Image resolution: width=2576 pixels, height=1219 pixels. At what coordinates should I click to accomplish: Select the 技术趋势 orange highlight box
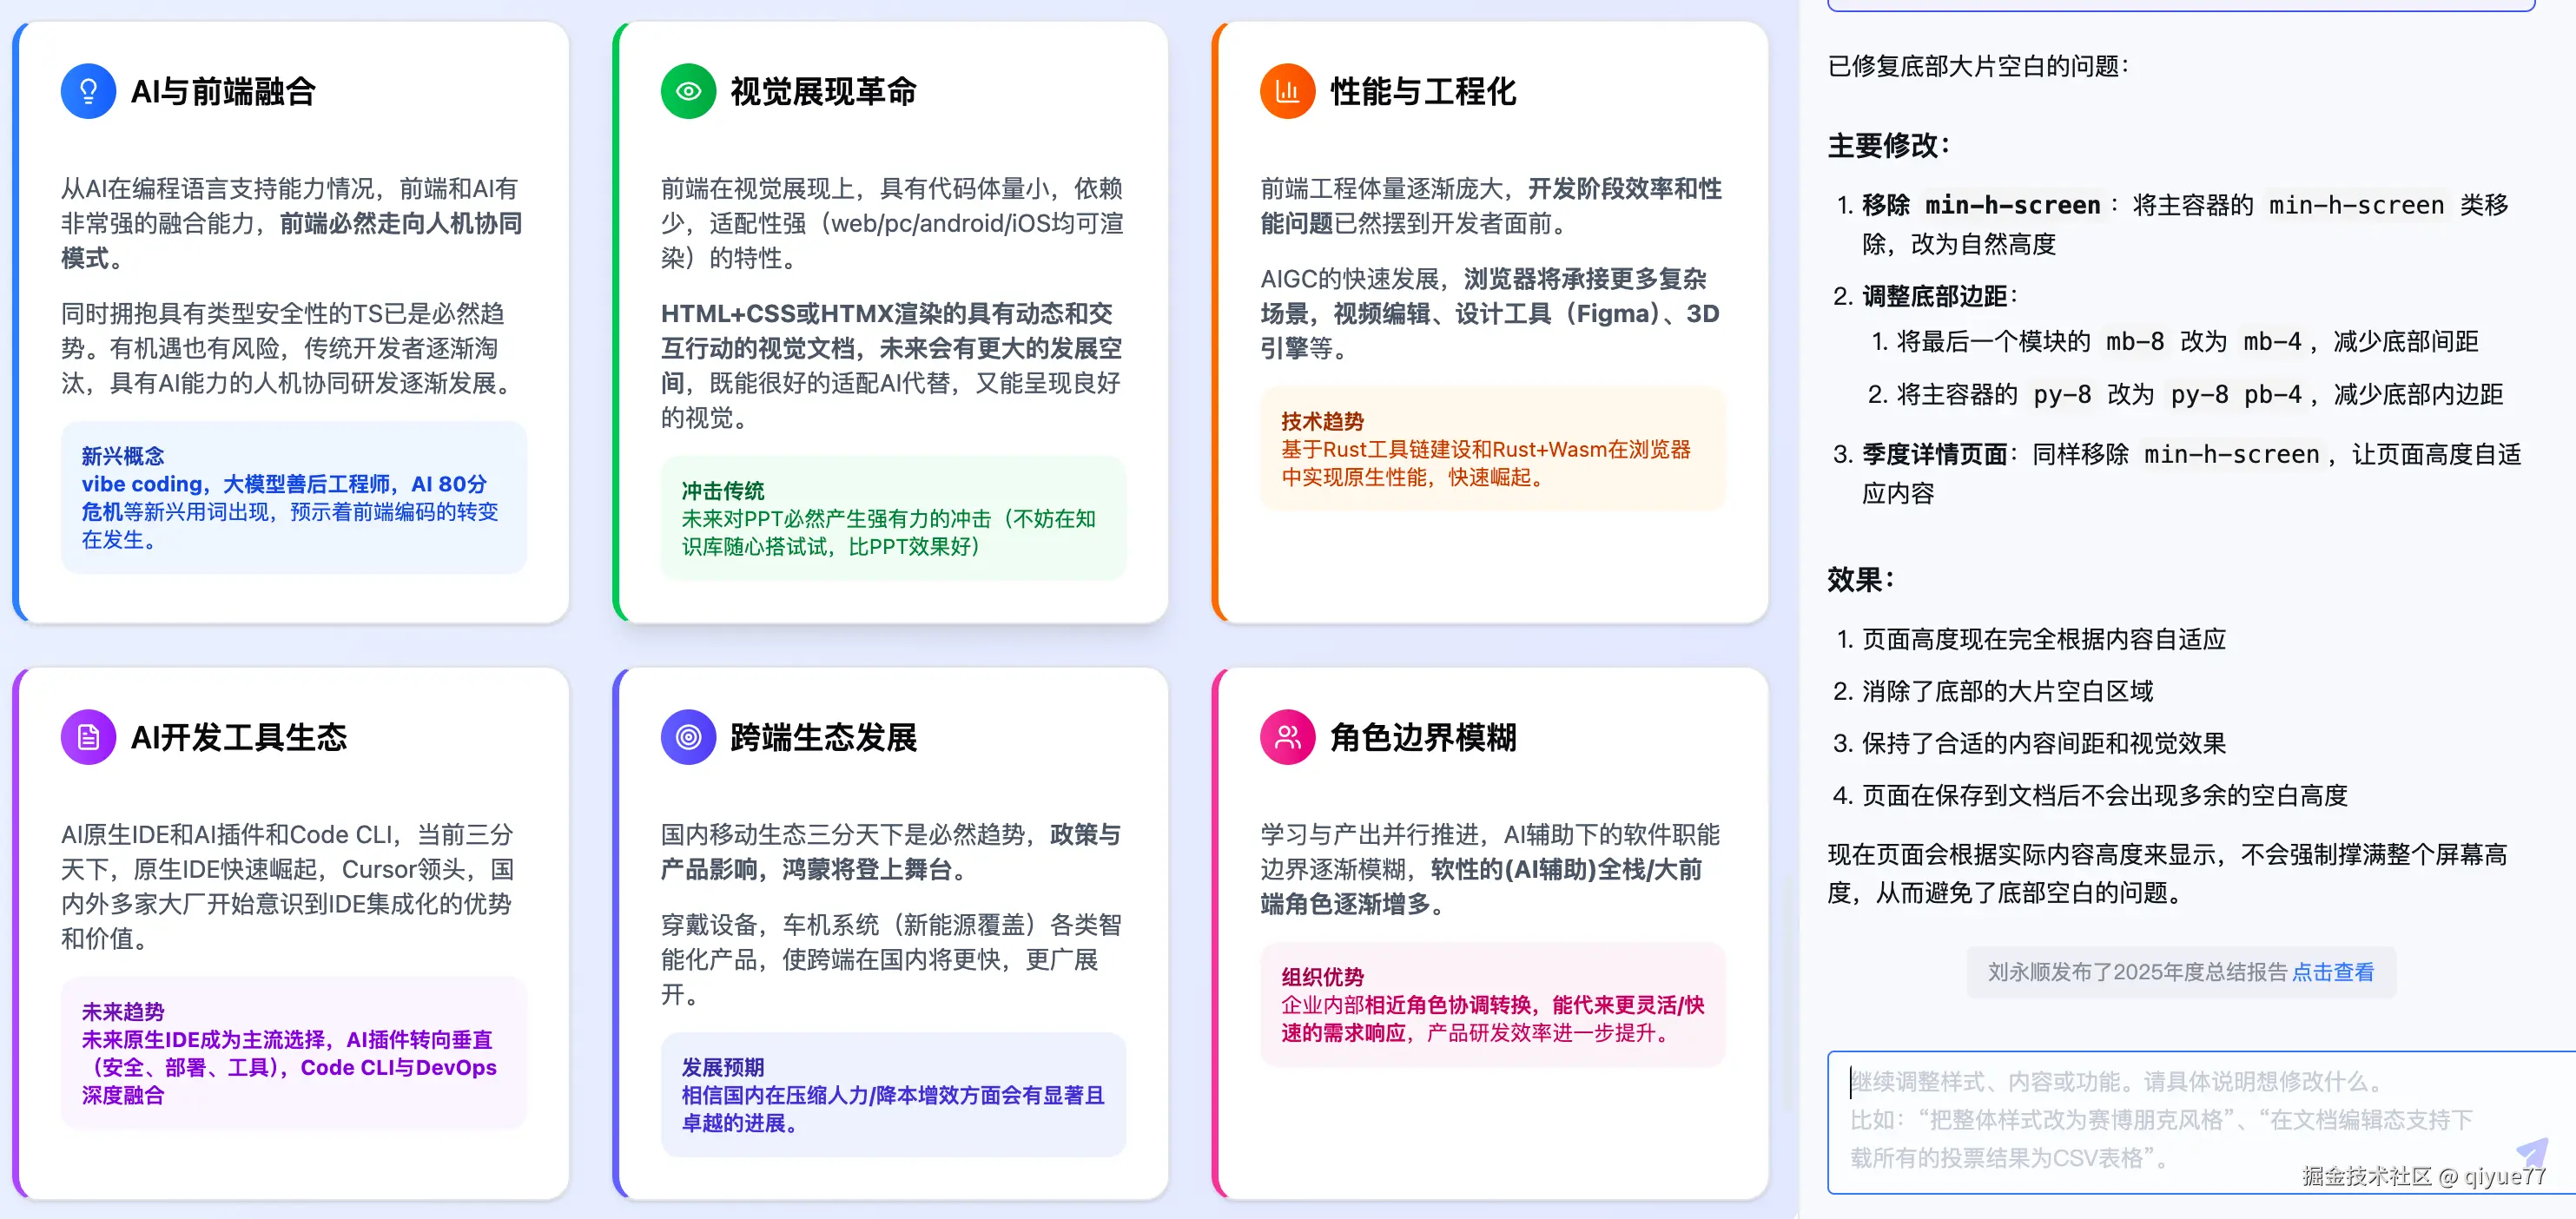(x=1492, y=448)
